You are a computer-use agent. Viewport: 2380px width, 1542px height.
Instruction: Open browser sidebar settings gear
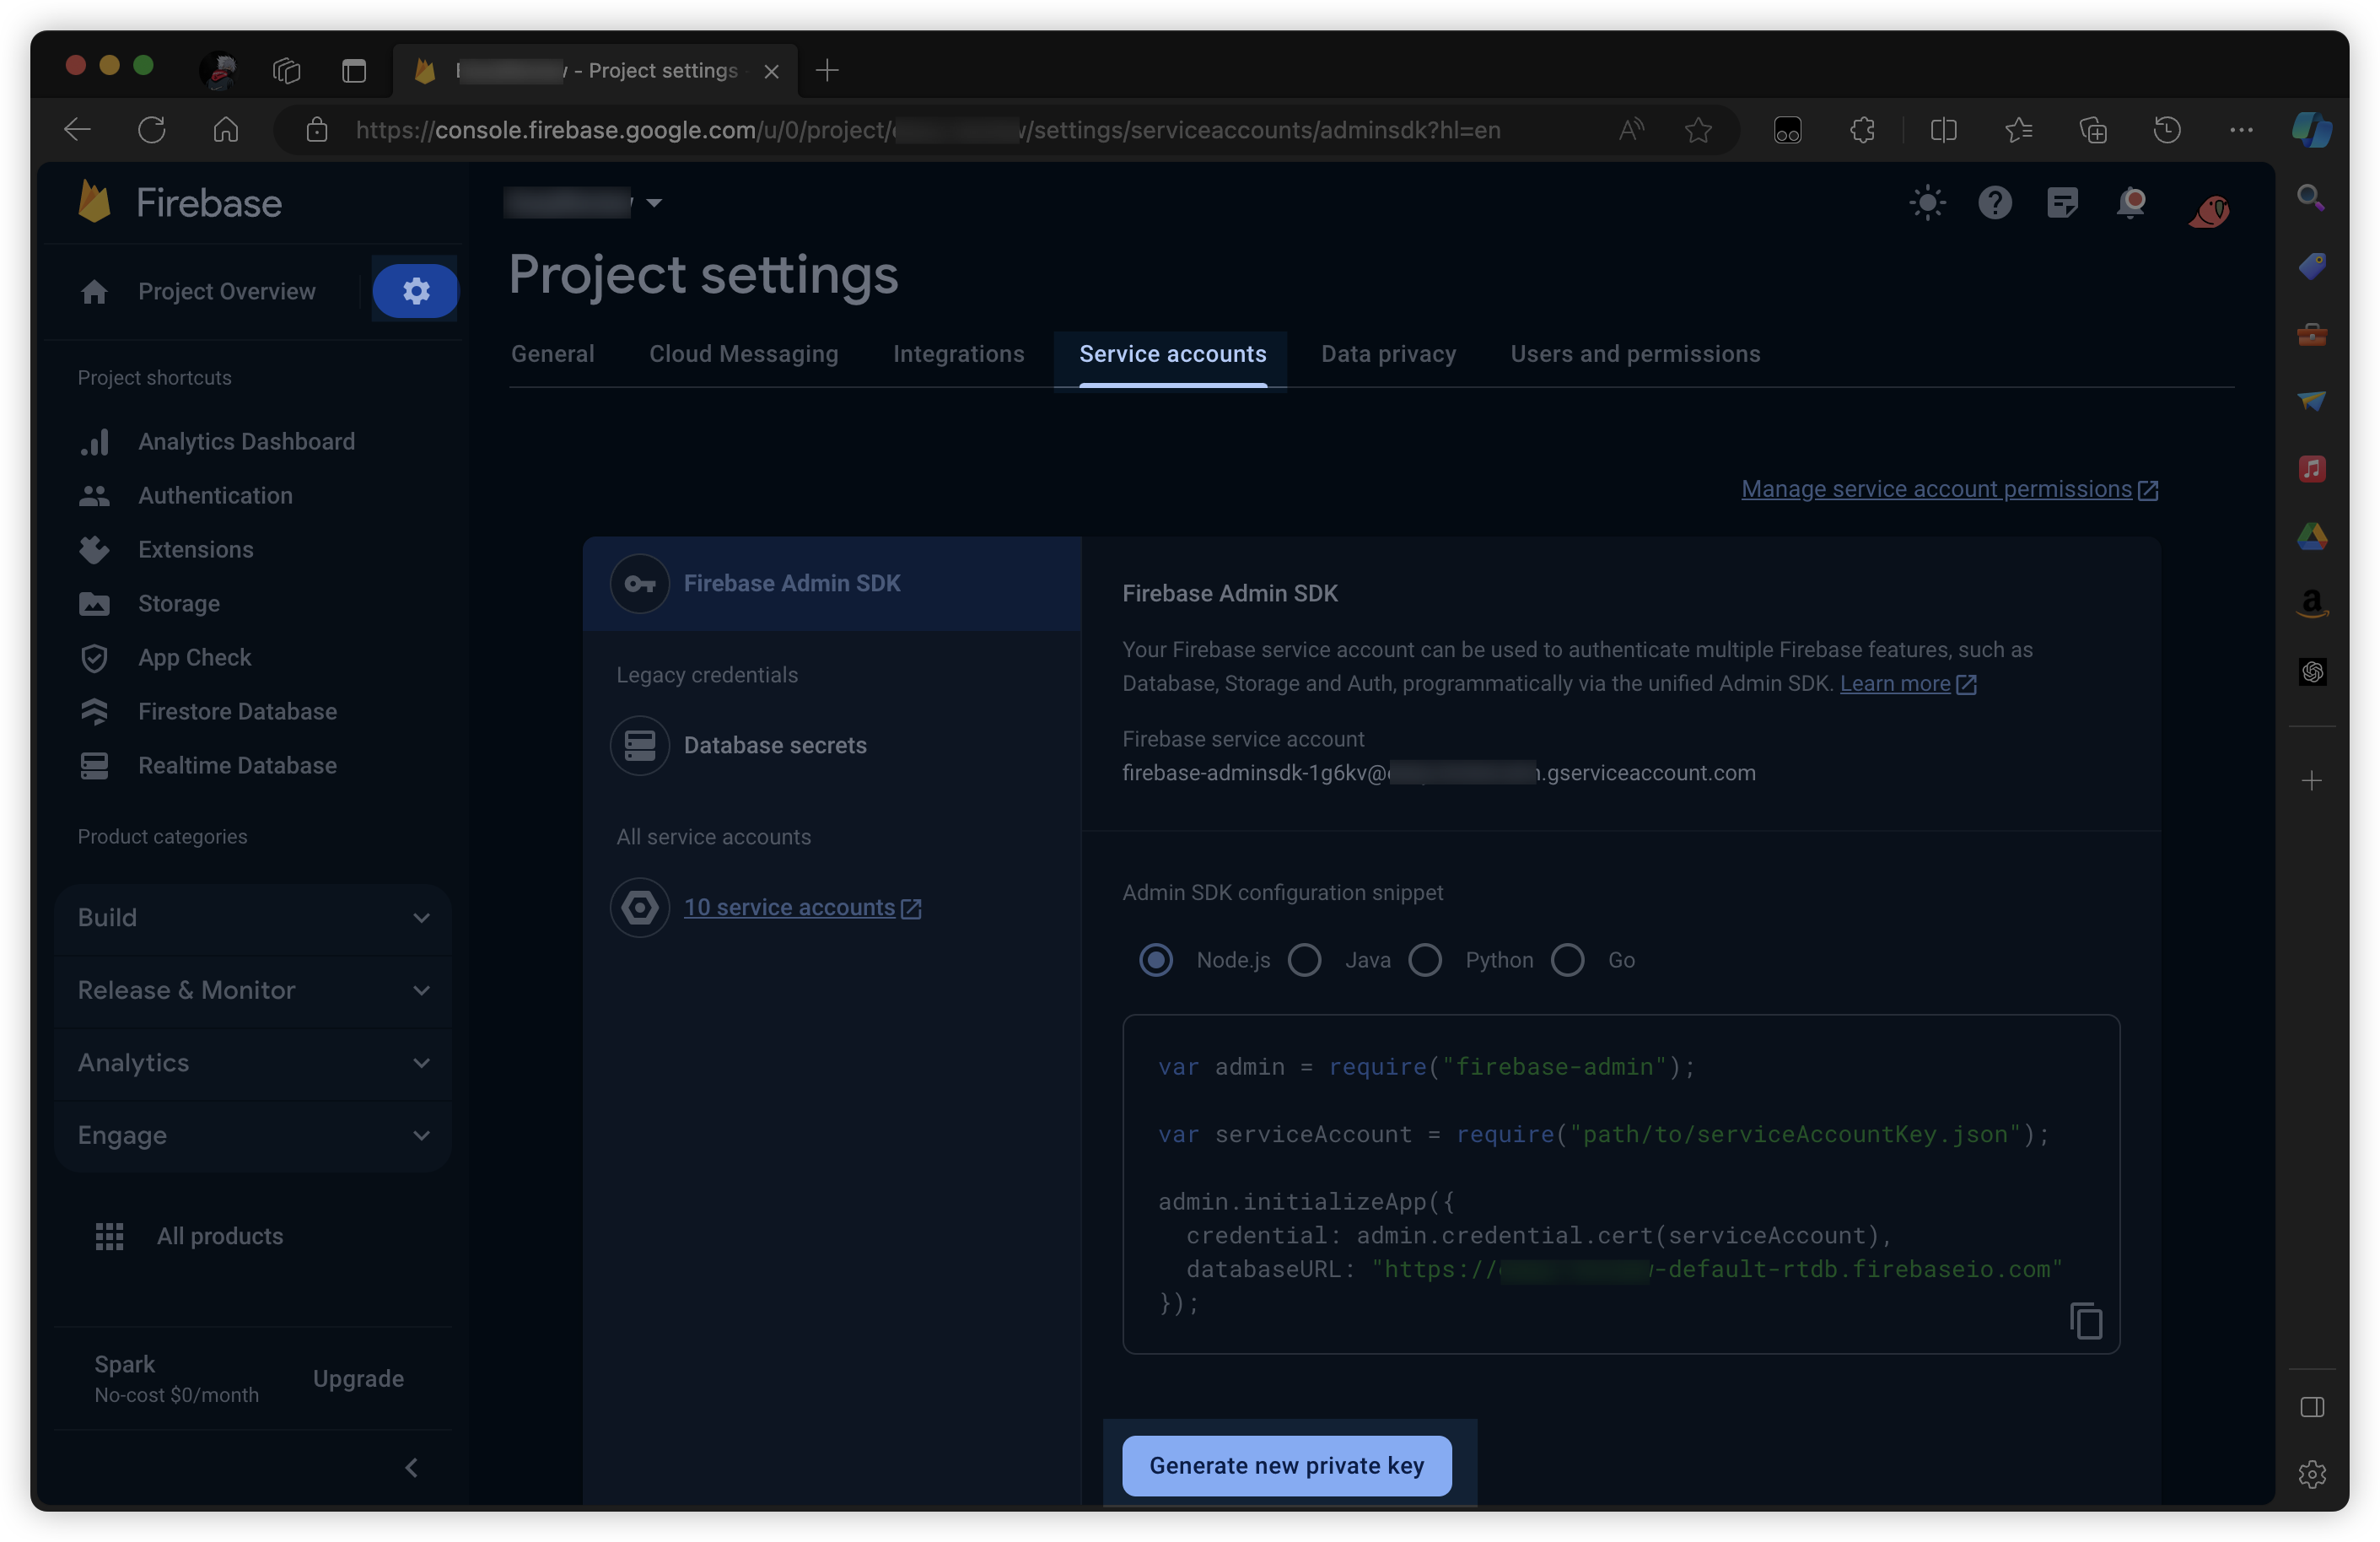[2312, 1474]
